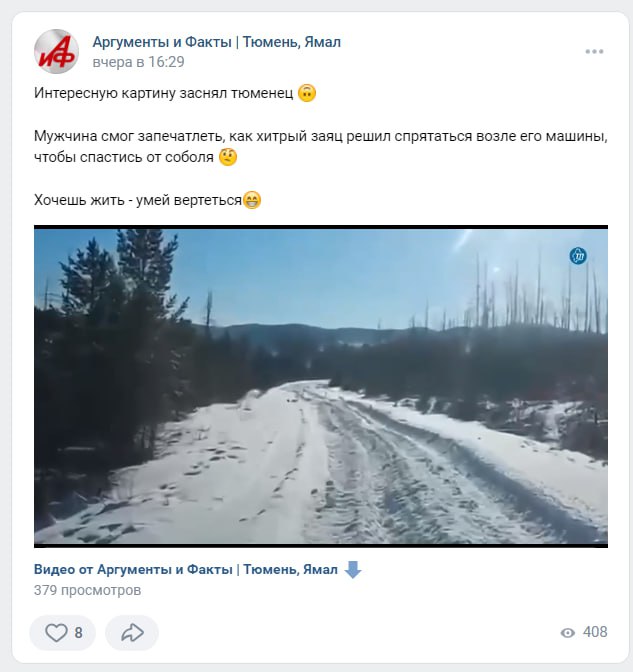Screen dimensions: 633x672
Task: Click the round watermark logo in the video corner
Action: [x=578, y=256]
